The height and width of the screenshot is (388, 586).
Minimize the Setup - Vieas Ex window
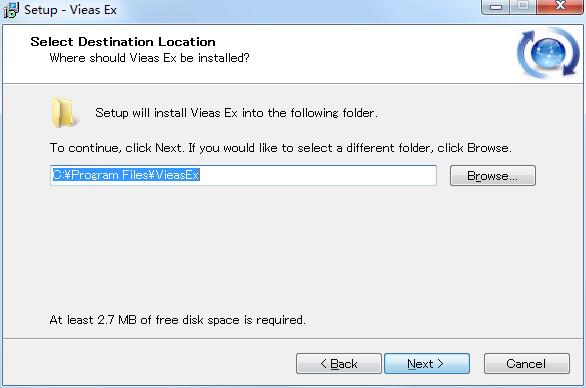point(496,7)
